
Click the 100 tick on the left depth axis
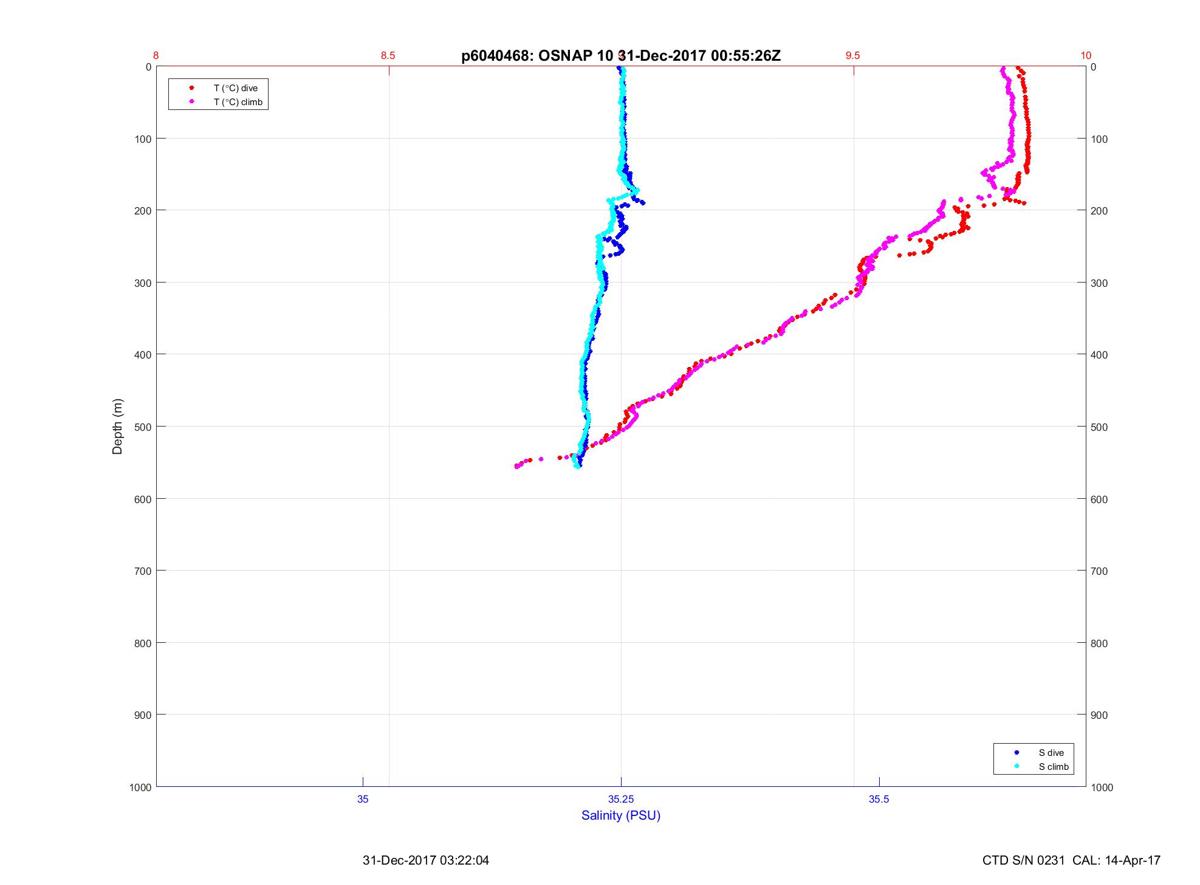point(142,139)
